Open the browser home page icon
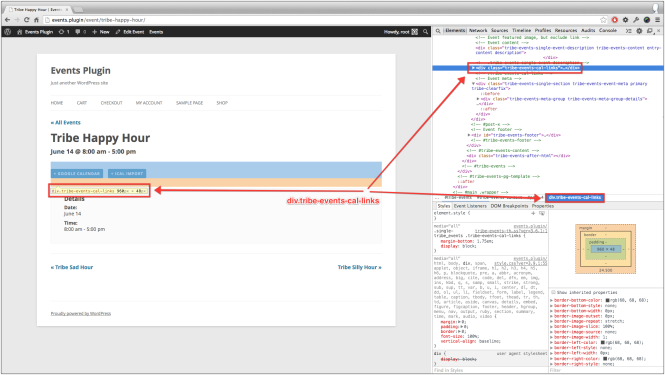 [36, 20]
